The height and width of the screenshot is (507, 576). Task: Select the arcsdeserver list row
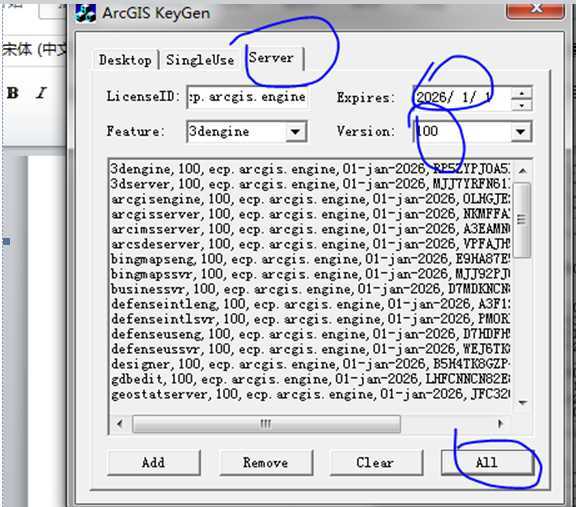tap(310, 244)
